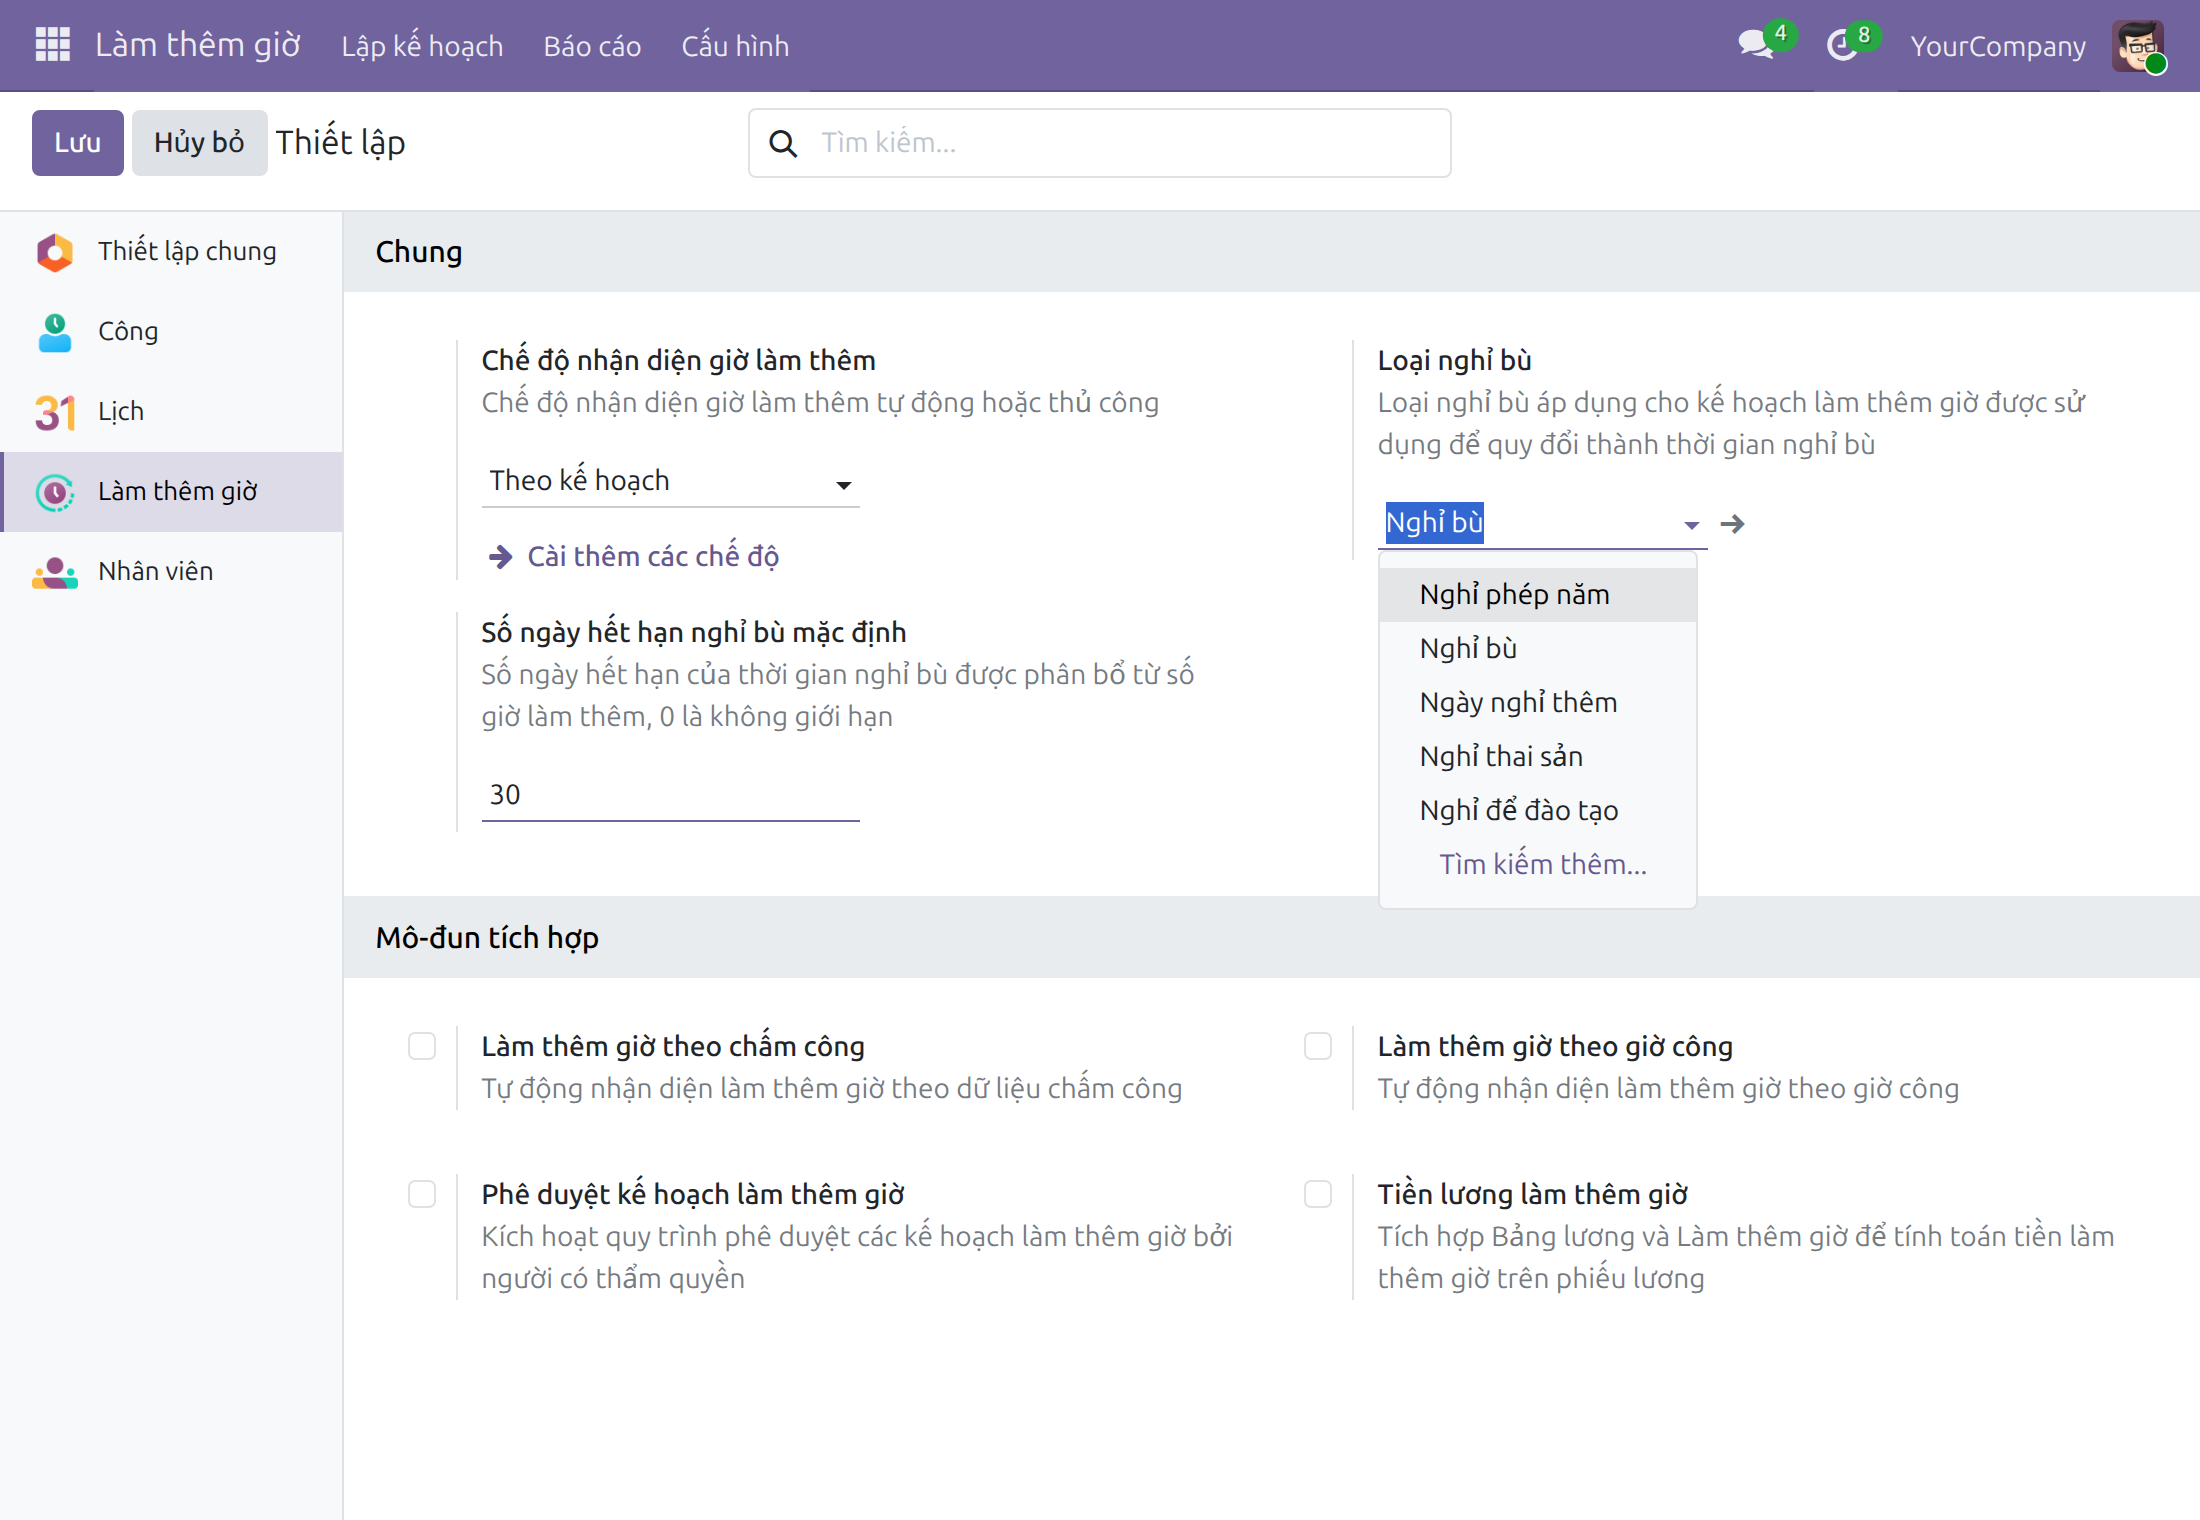Open external link arrow beside Nghỉ bù

pos(1733,524)
